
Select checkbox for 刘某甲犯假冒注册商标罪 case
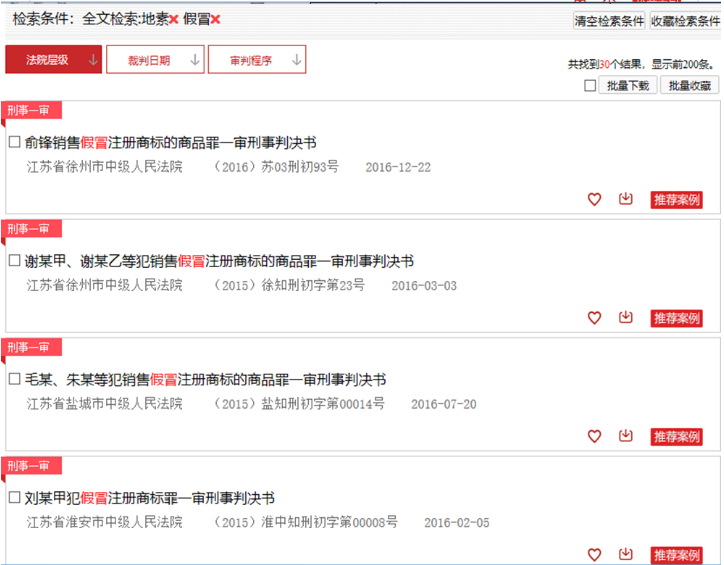point(14,498)
